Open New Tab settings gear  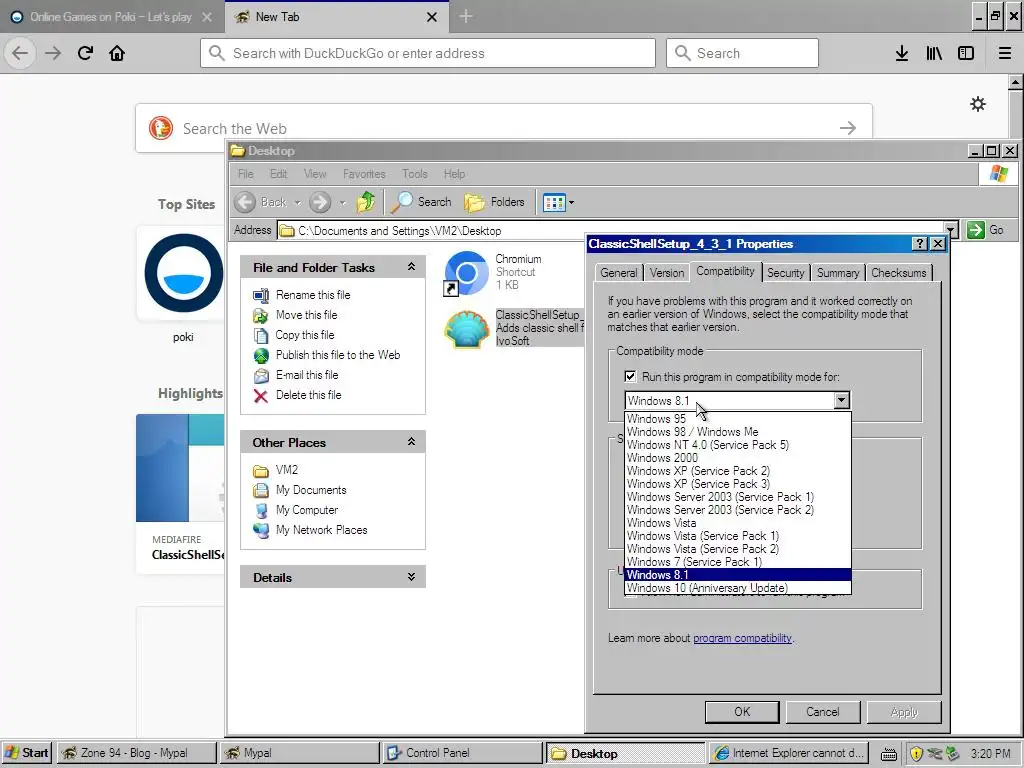(978, 104)
